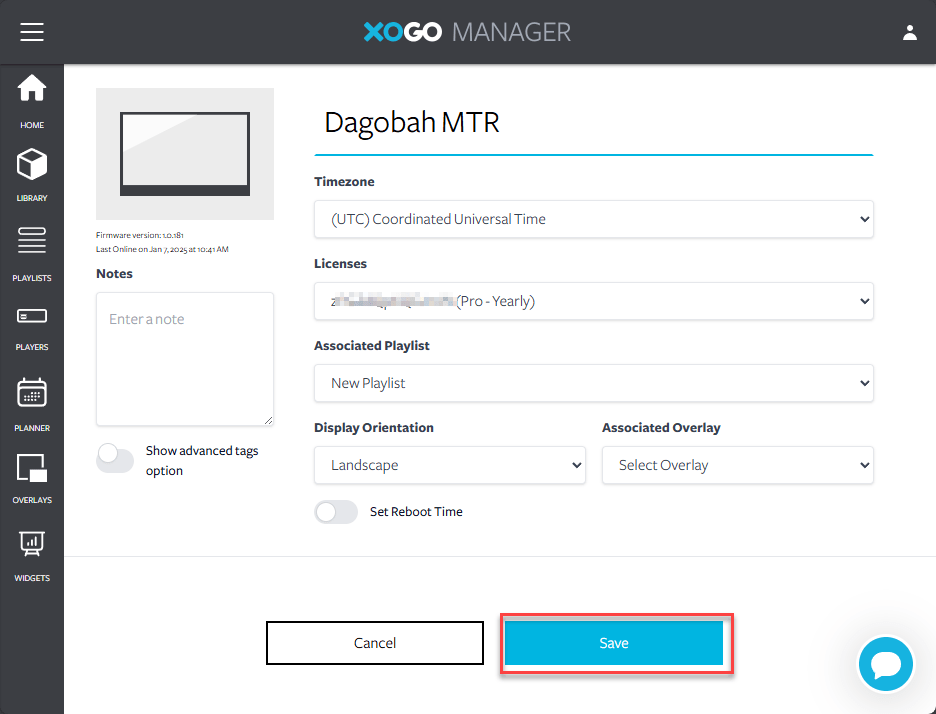Open the Licenses dropdown
Viewport: 936px width, 714px height.
pyautogui.click(x=593, y=301)
